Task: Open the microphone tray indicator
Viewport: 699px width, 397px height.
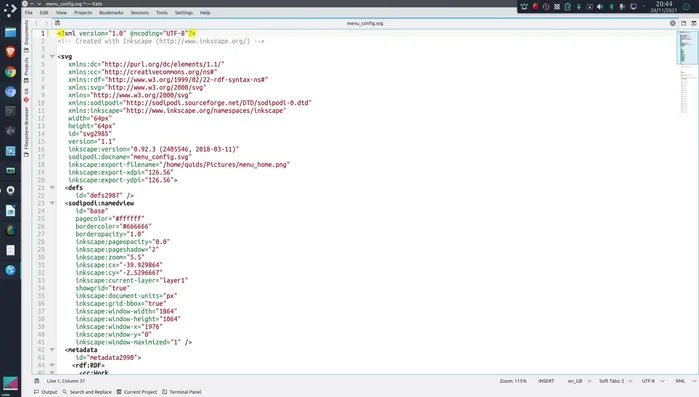Action: [x=622, y=7]
